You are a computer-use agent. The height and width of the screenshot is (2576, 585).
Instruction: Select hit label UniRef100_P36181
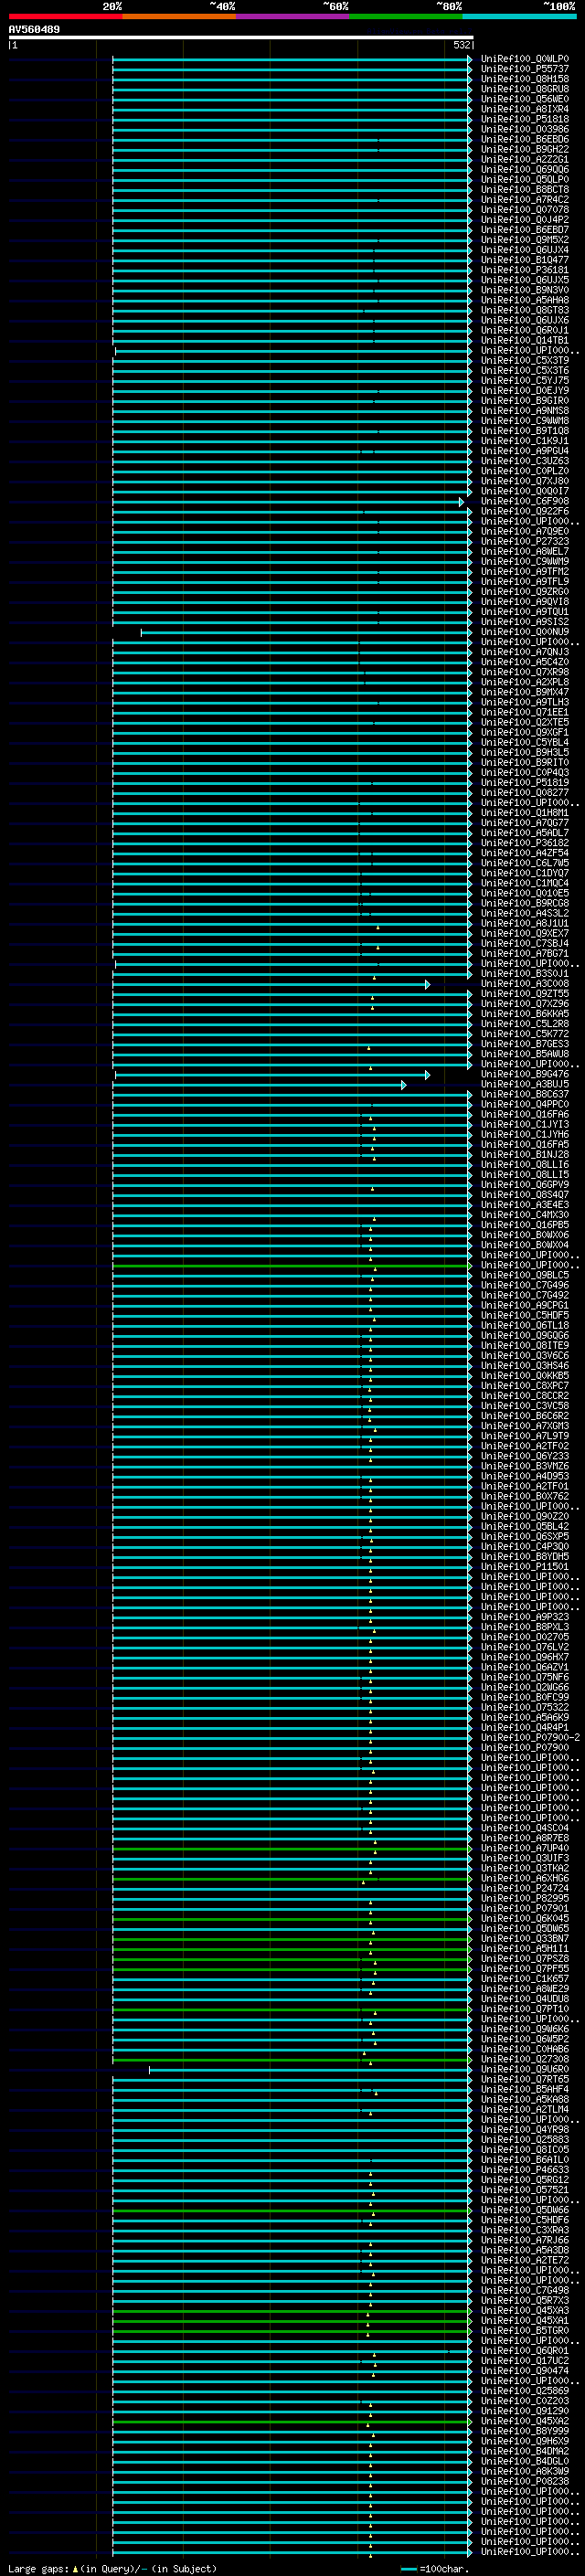(x=524, y=270)
